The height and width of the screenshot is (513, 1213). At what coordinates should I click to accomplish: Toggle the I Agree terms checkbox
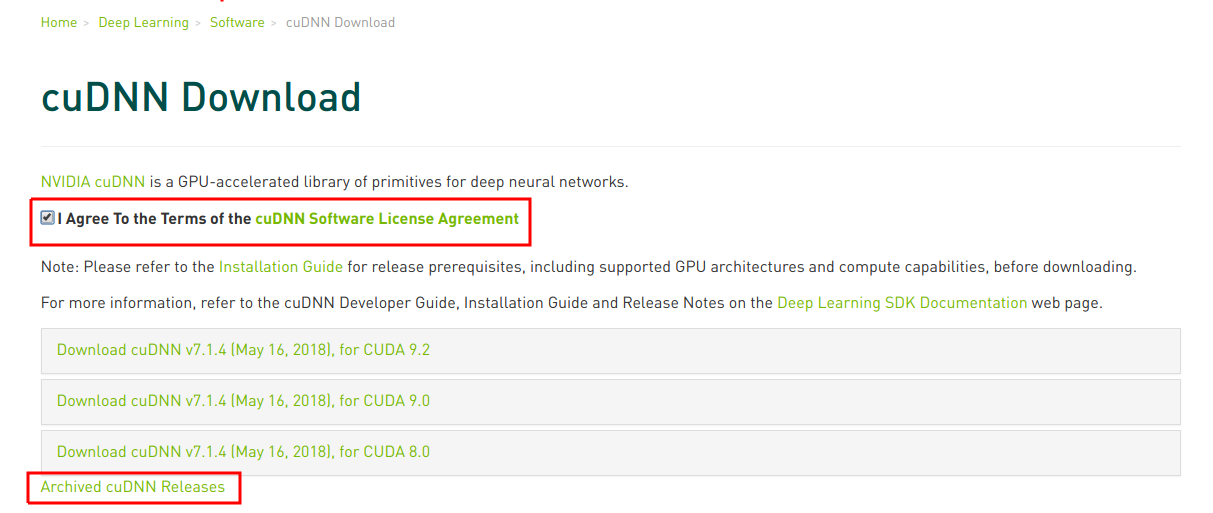point(47,218)
